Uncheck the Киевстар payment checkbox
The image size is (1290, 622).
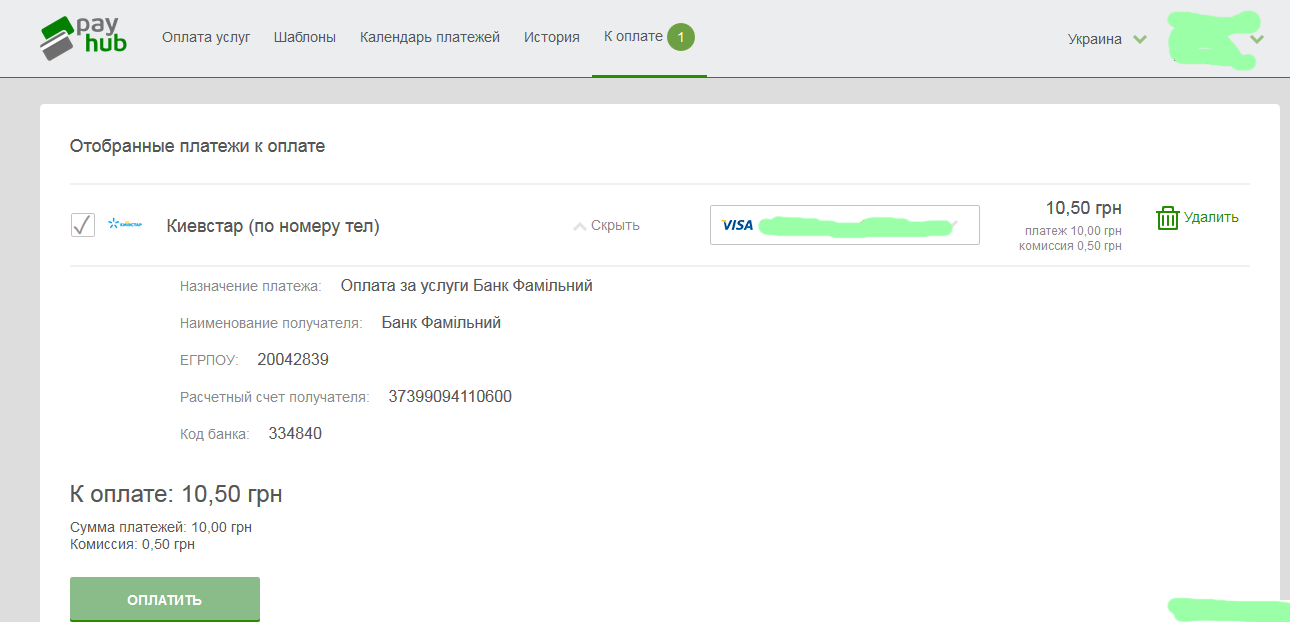[83, 225]
